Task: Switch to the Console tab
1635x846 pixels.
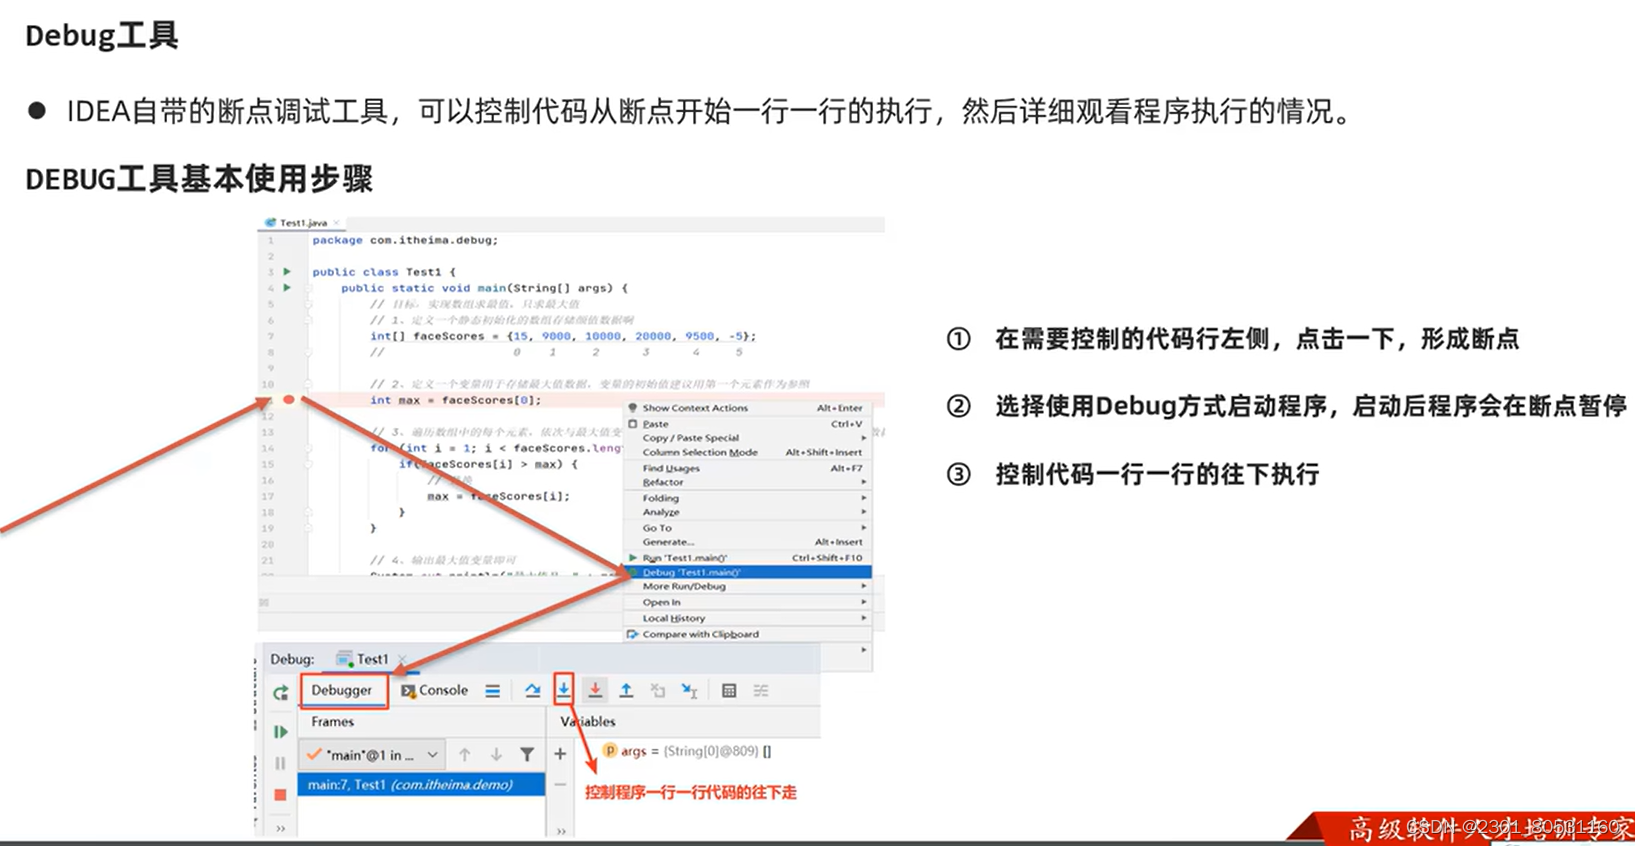Action: (x=435, y=690)
